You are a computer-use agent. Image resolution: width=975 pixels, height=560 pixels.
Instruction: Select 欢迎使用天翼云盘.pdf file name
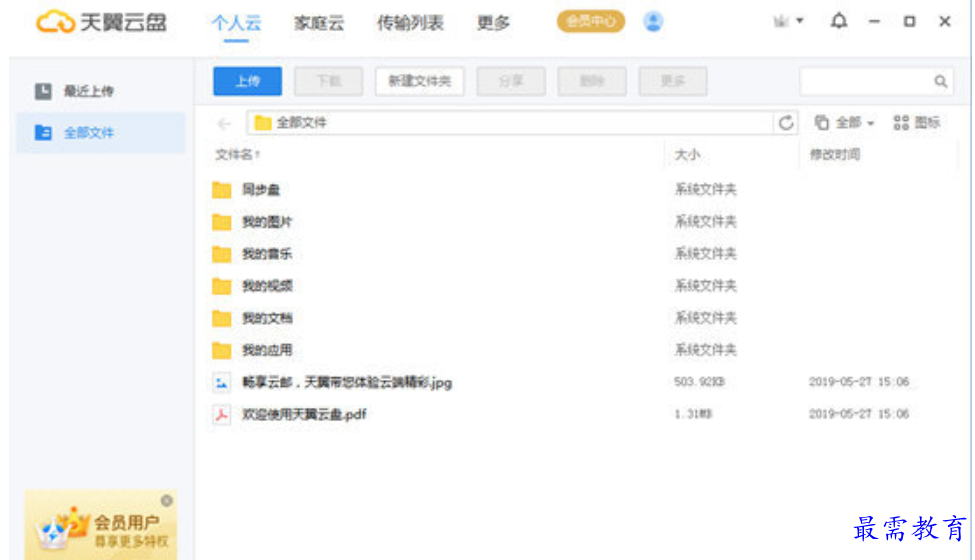[x=304, y=415]
